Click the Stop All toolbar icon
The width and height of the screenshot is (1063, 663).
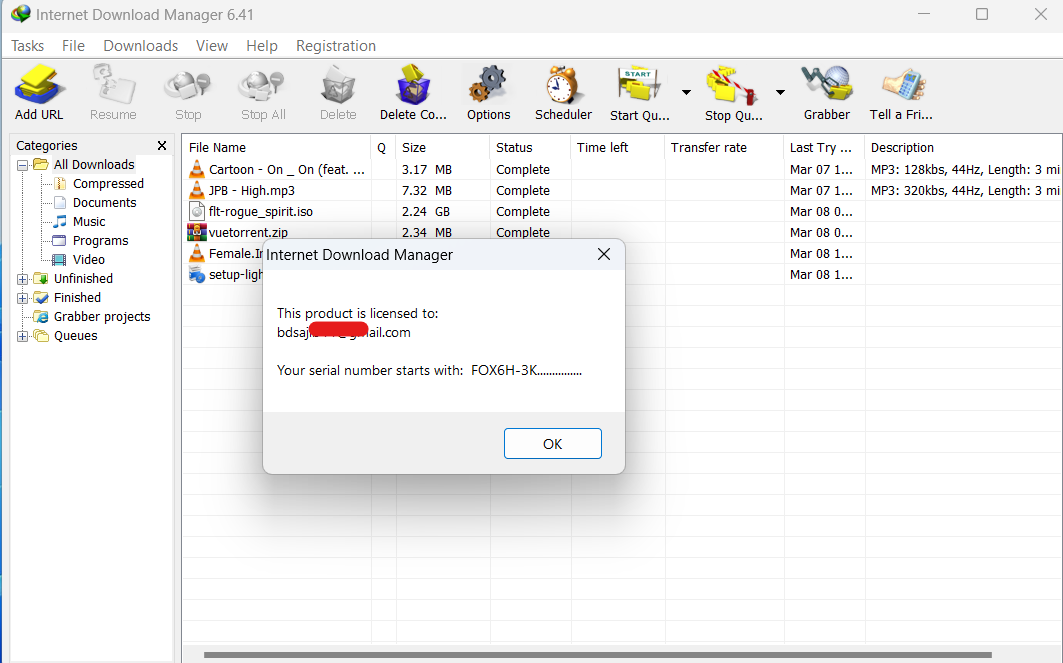[262, 85]
